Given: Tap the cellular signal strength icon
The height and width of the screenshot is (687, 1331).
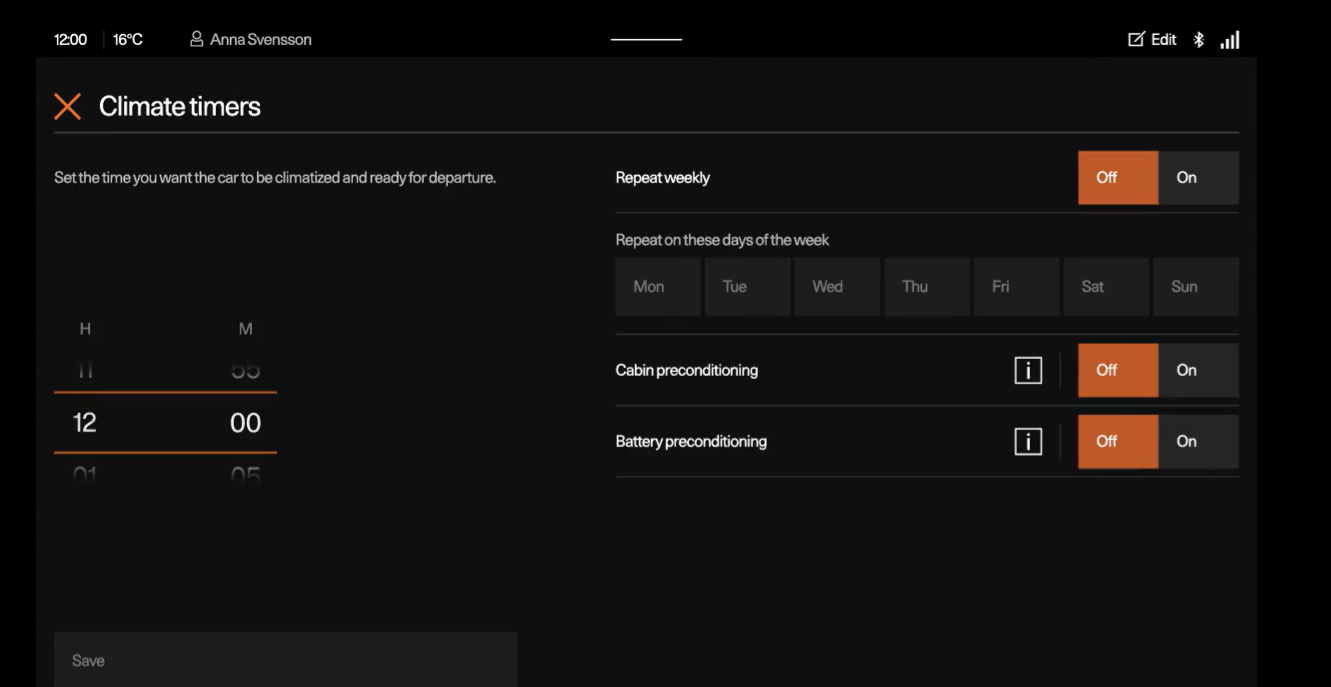Looking at the screenshot, I should click(x=1230, y=40).
